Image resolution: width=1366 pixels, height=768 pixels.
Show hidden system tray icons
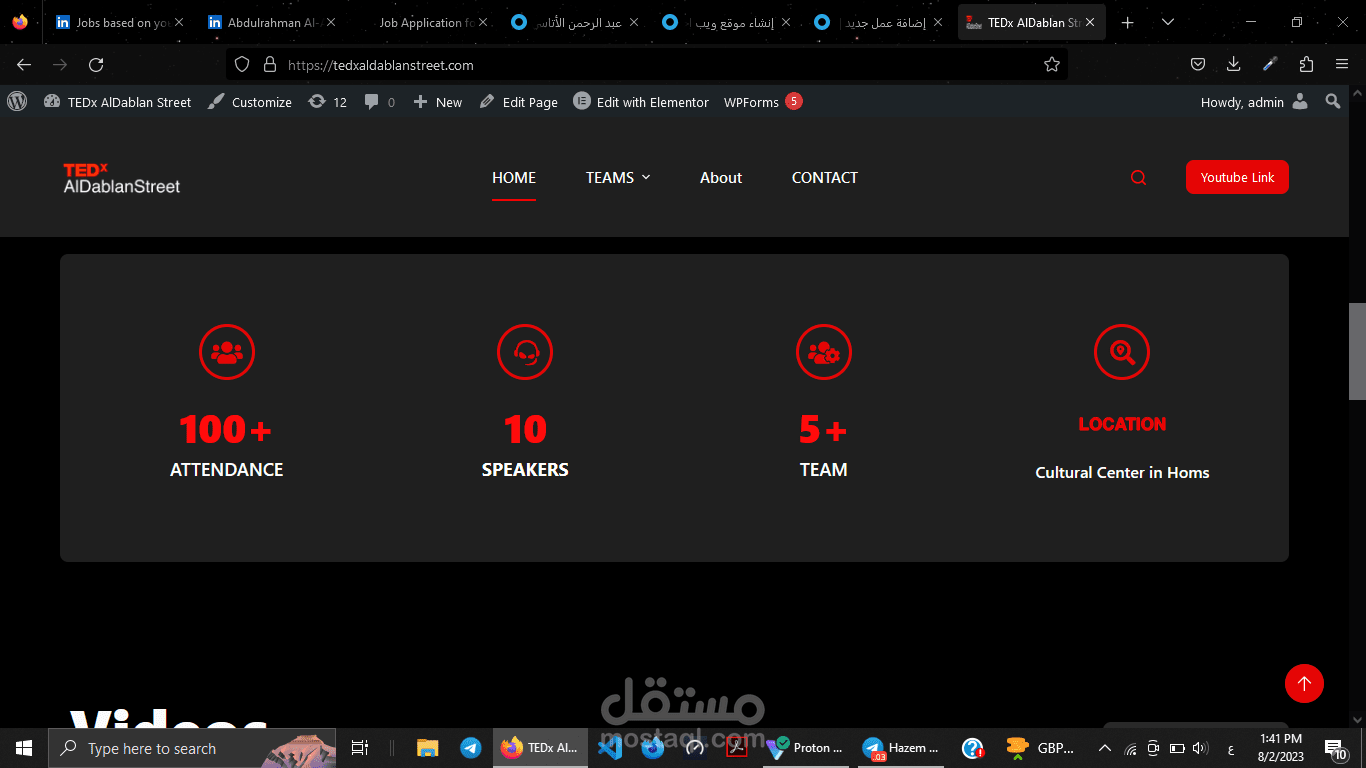[1105, 748]
